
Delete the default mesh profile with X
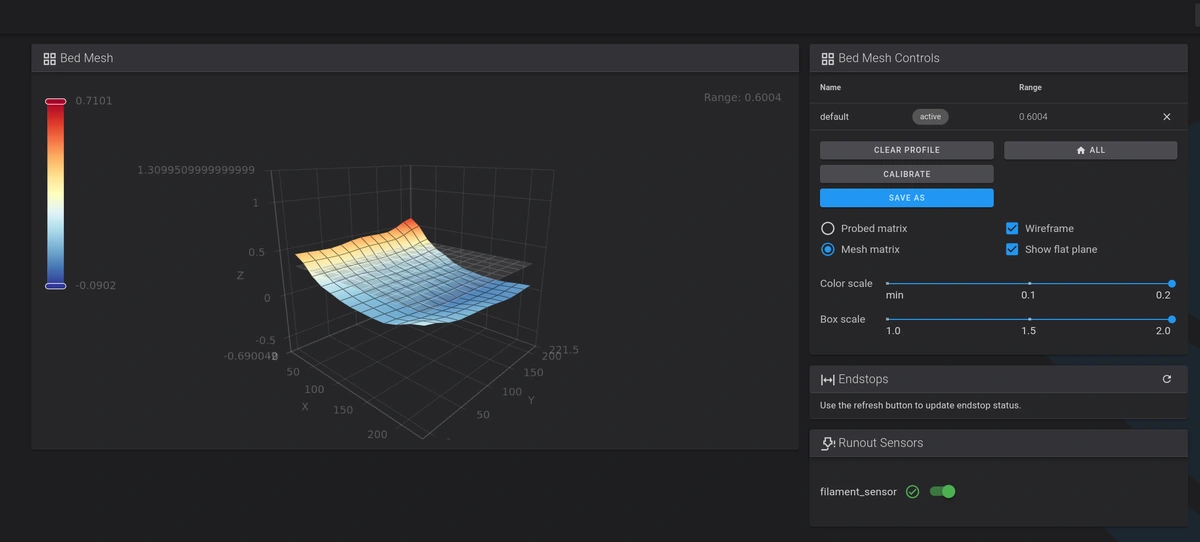tap(1166, 117)
